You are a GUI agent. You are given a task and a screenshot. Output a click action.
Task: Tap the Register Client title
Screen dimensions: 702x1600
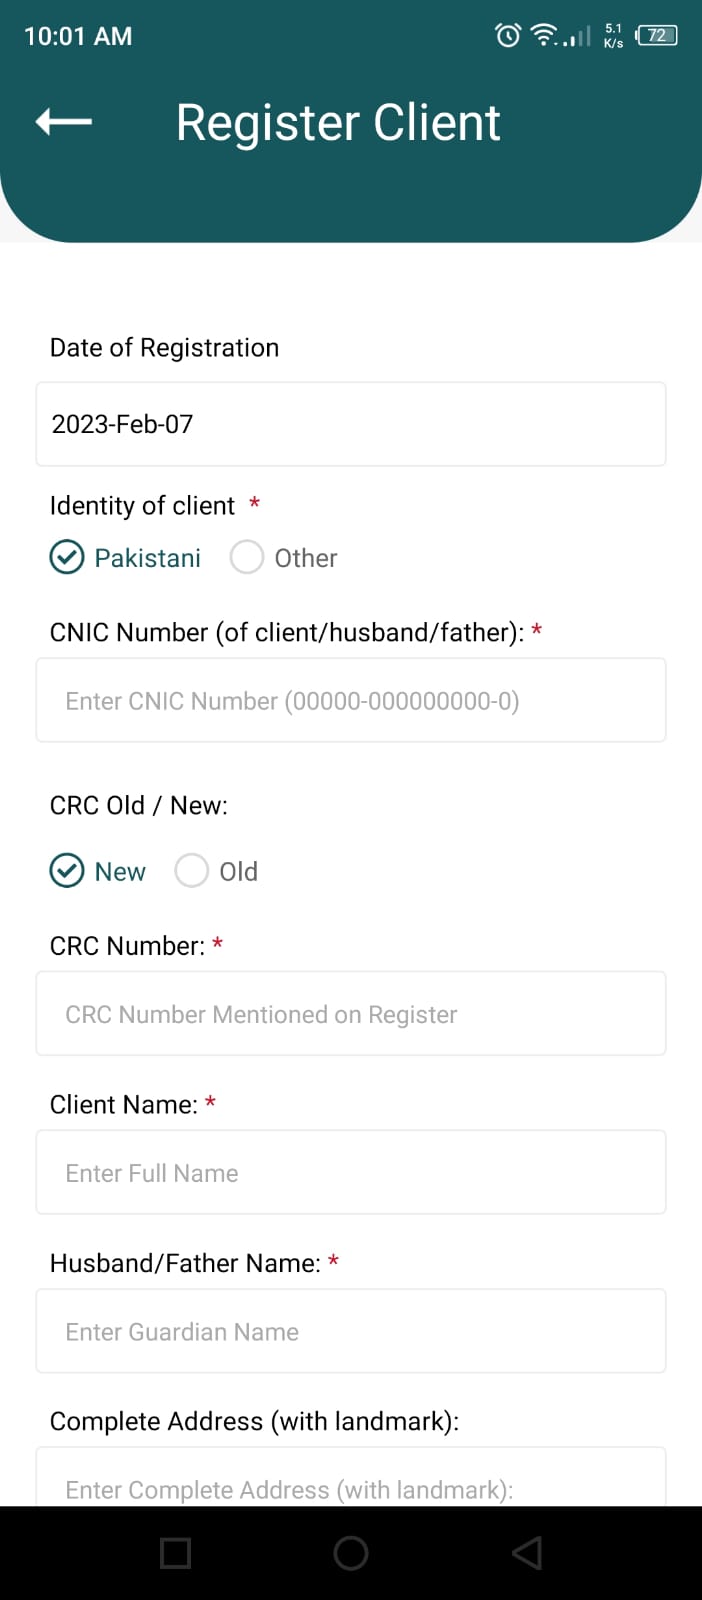[338, 123]
